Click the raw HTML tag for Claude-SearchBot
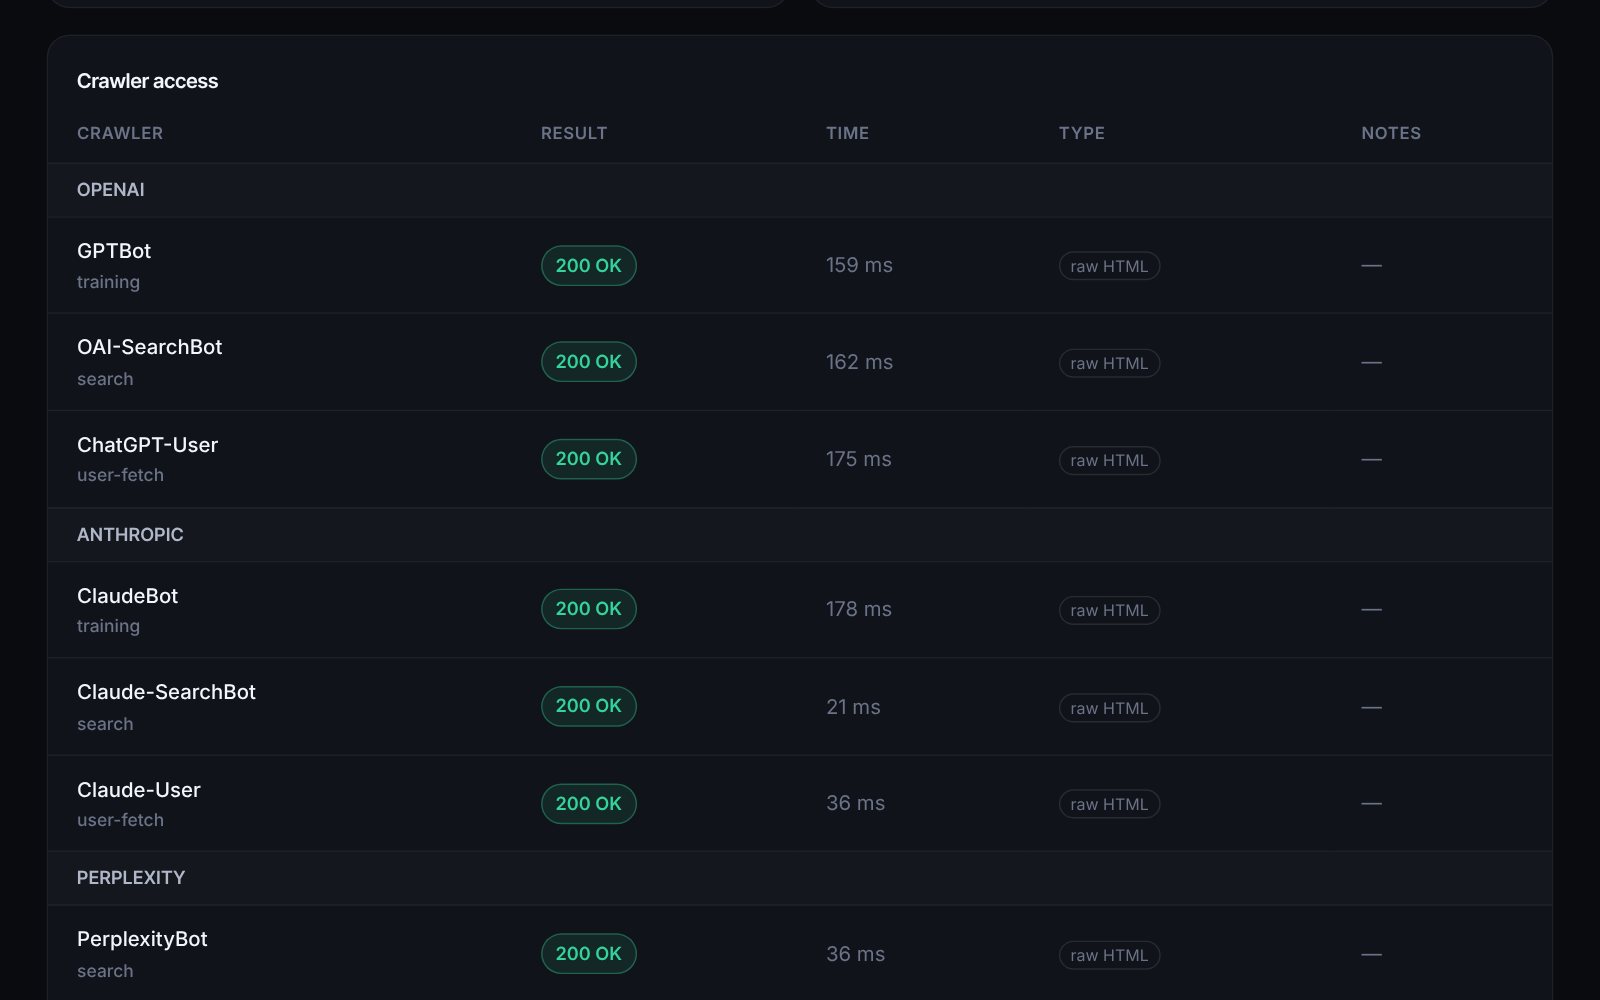1600x1000 pixels. [1109, 708]
